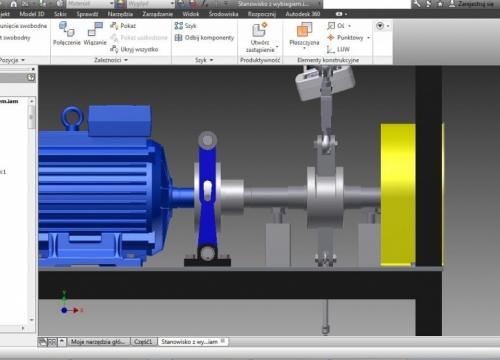
Task: Open the Materiał dropdown
Action: 90,4
